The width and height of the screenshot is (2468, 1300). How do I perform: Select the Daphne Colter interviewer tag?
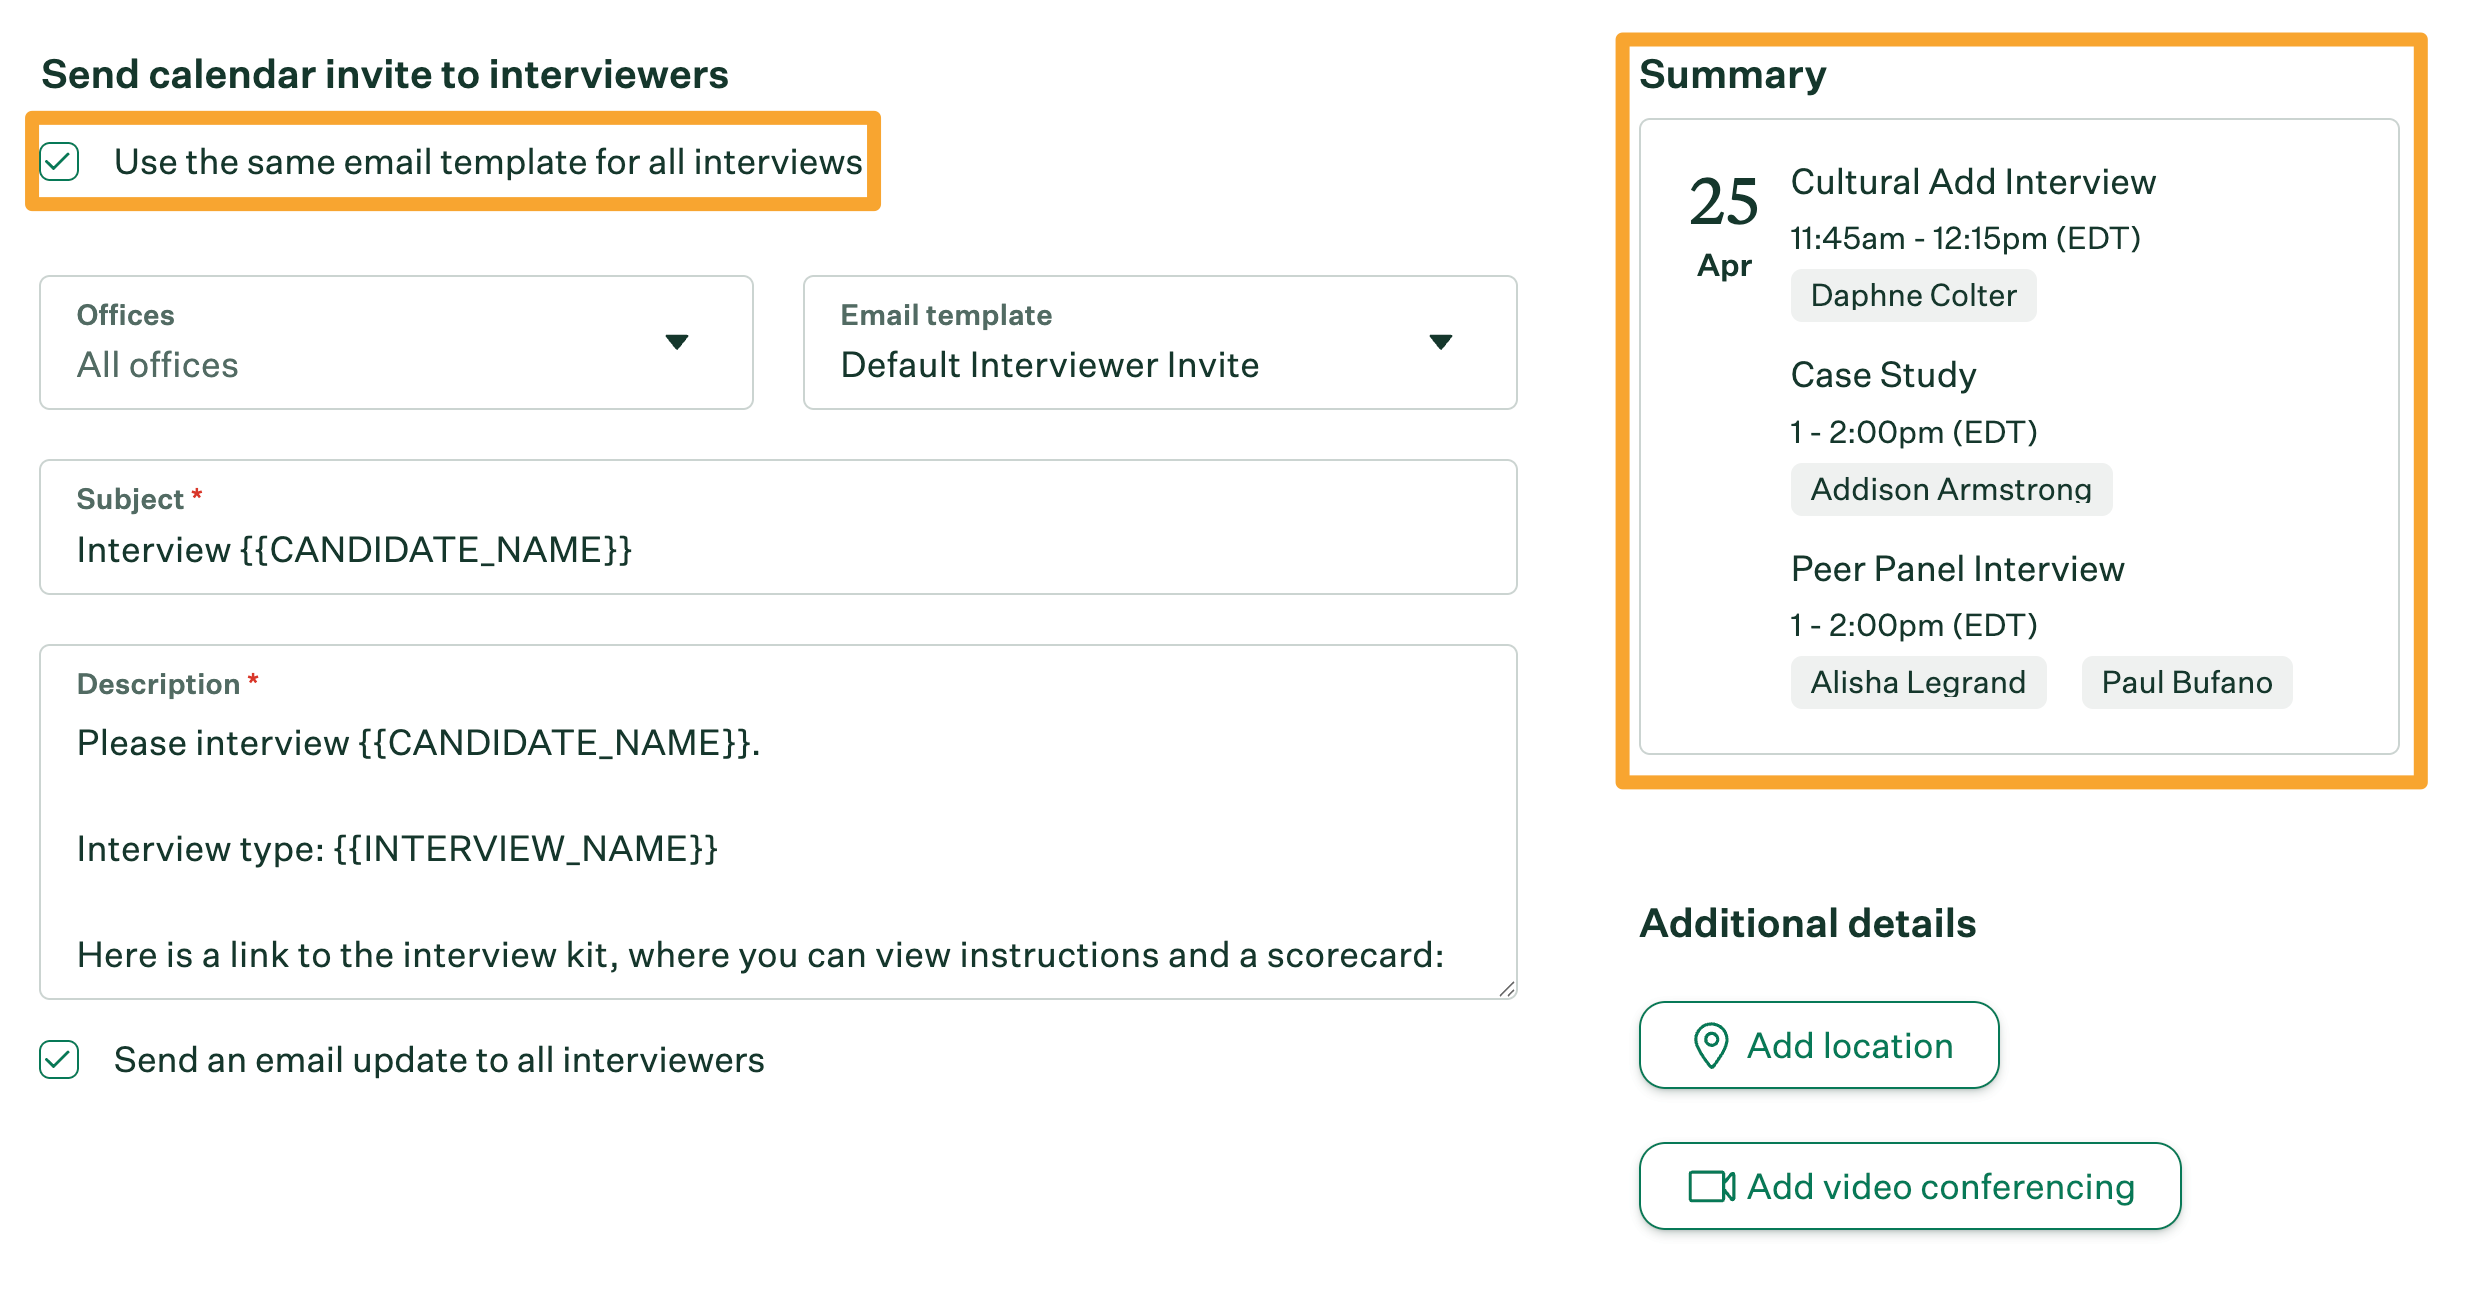(1913, 296)
